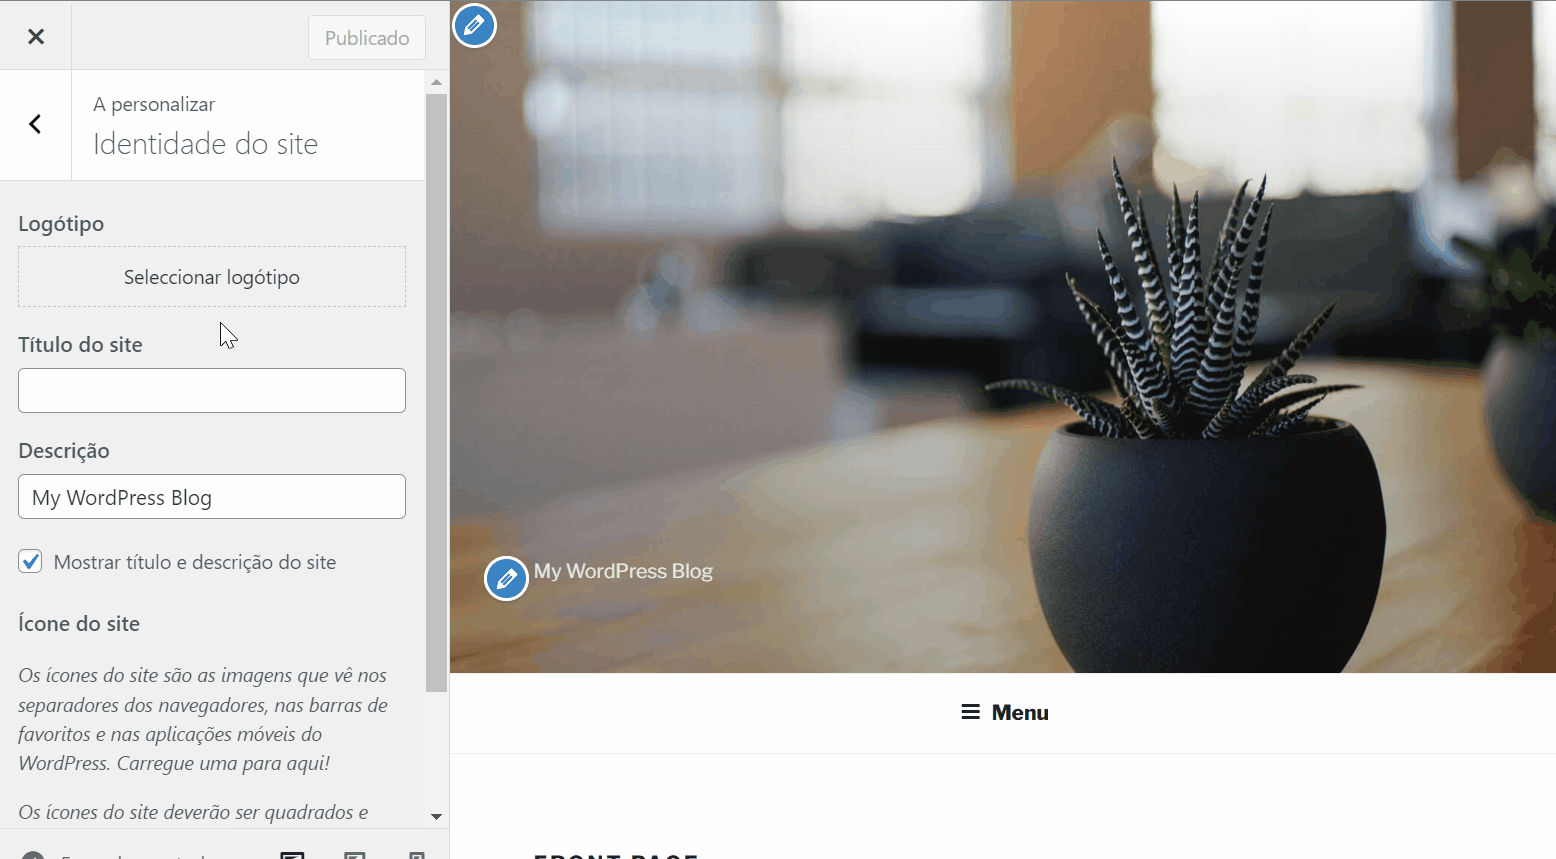
Task: Click the edit pencil icon at the preview top-left
Action: click(475, 25)
